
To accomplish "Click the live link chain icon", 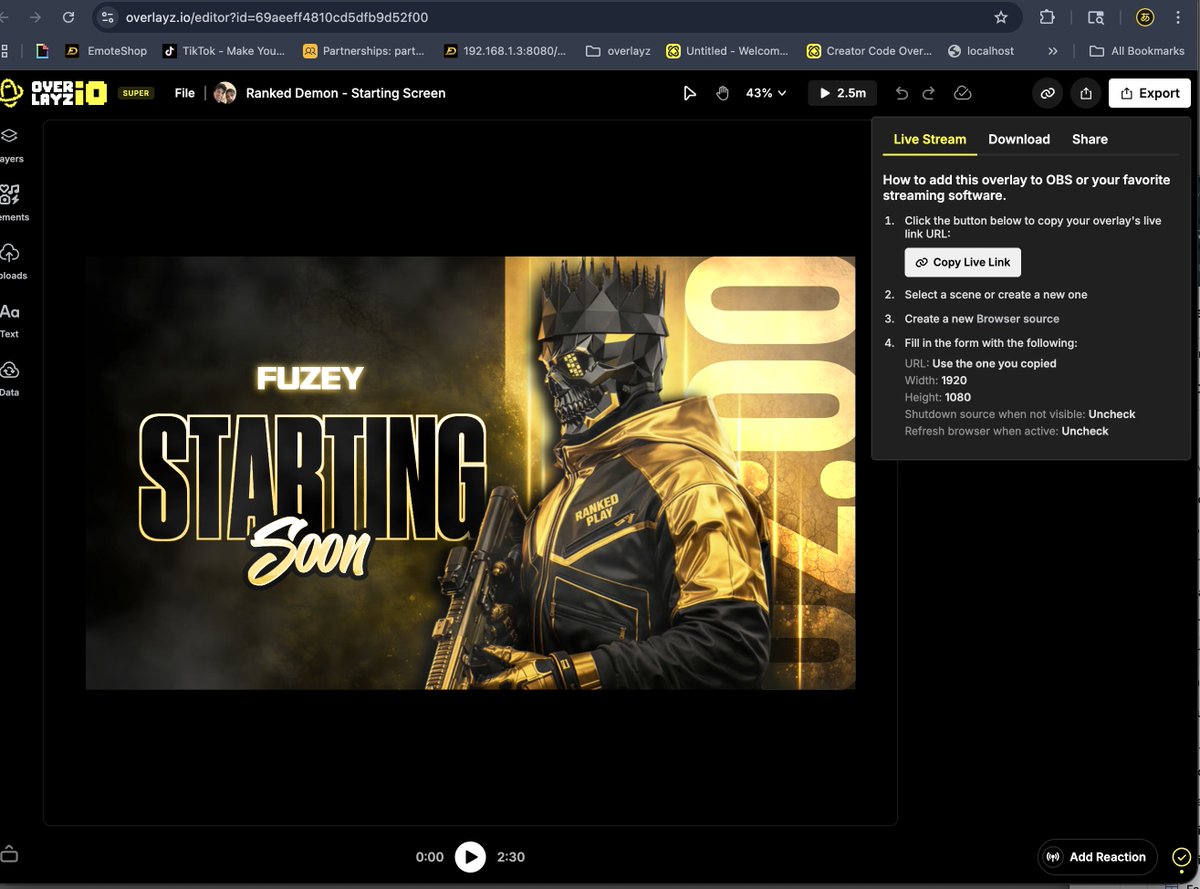I will point(1047,93).
